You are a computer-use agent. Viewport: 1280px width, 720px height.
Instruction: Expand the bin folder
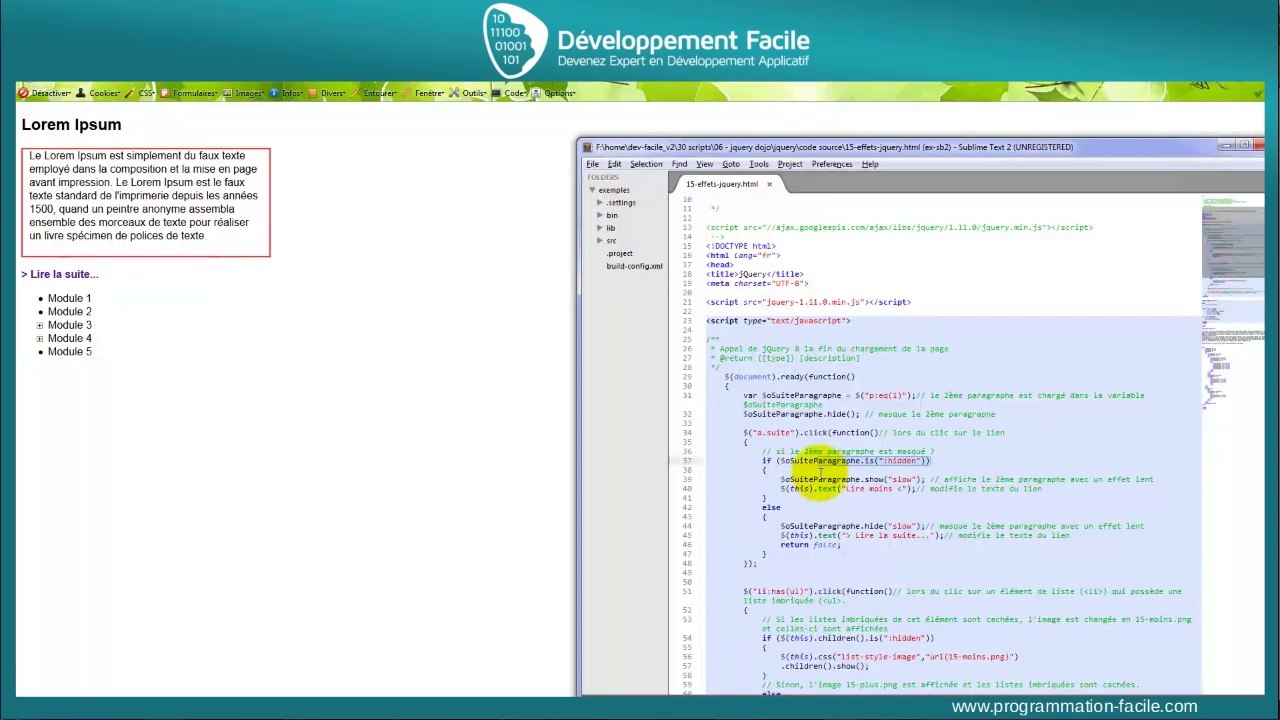(x=600, y=215)
